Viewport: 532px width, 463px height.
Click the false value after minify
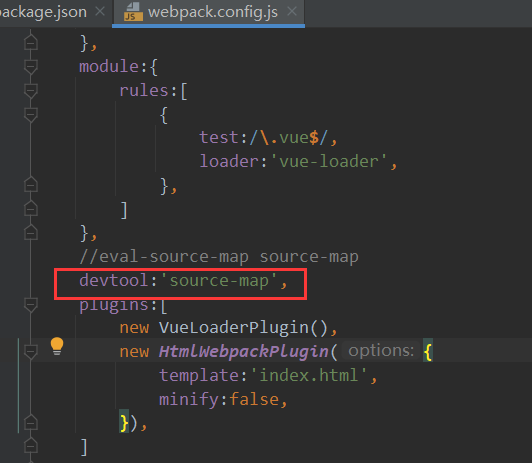254,399
